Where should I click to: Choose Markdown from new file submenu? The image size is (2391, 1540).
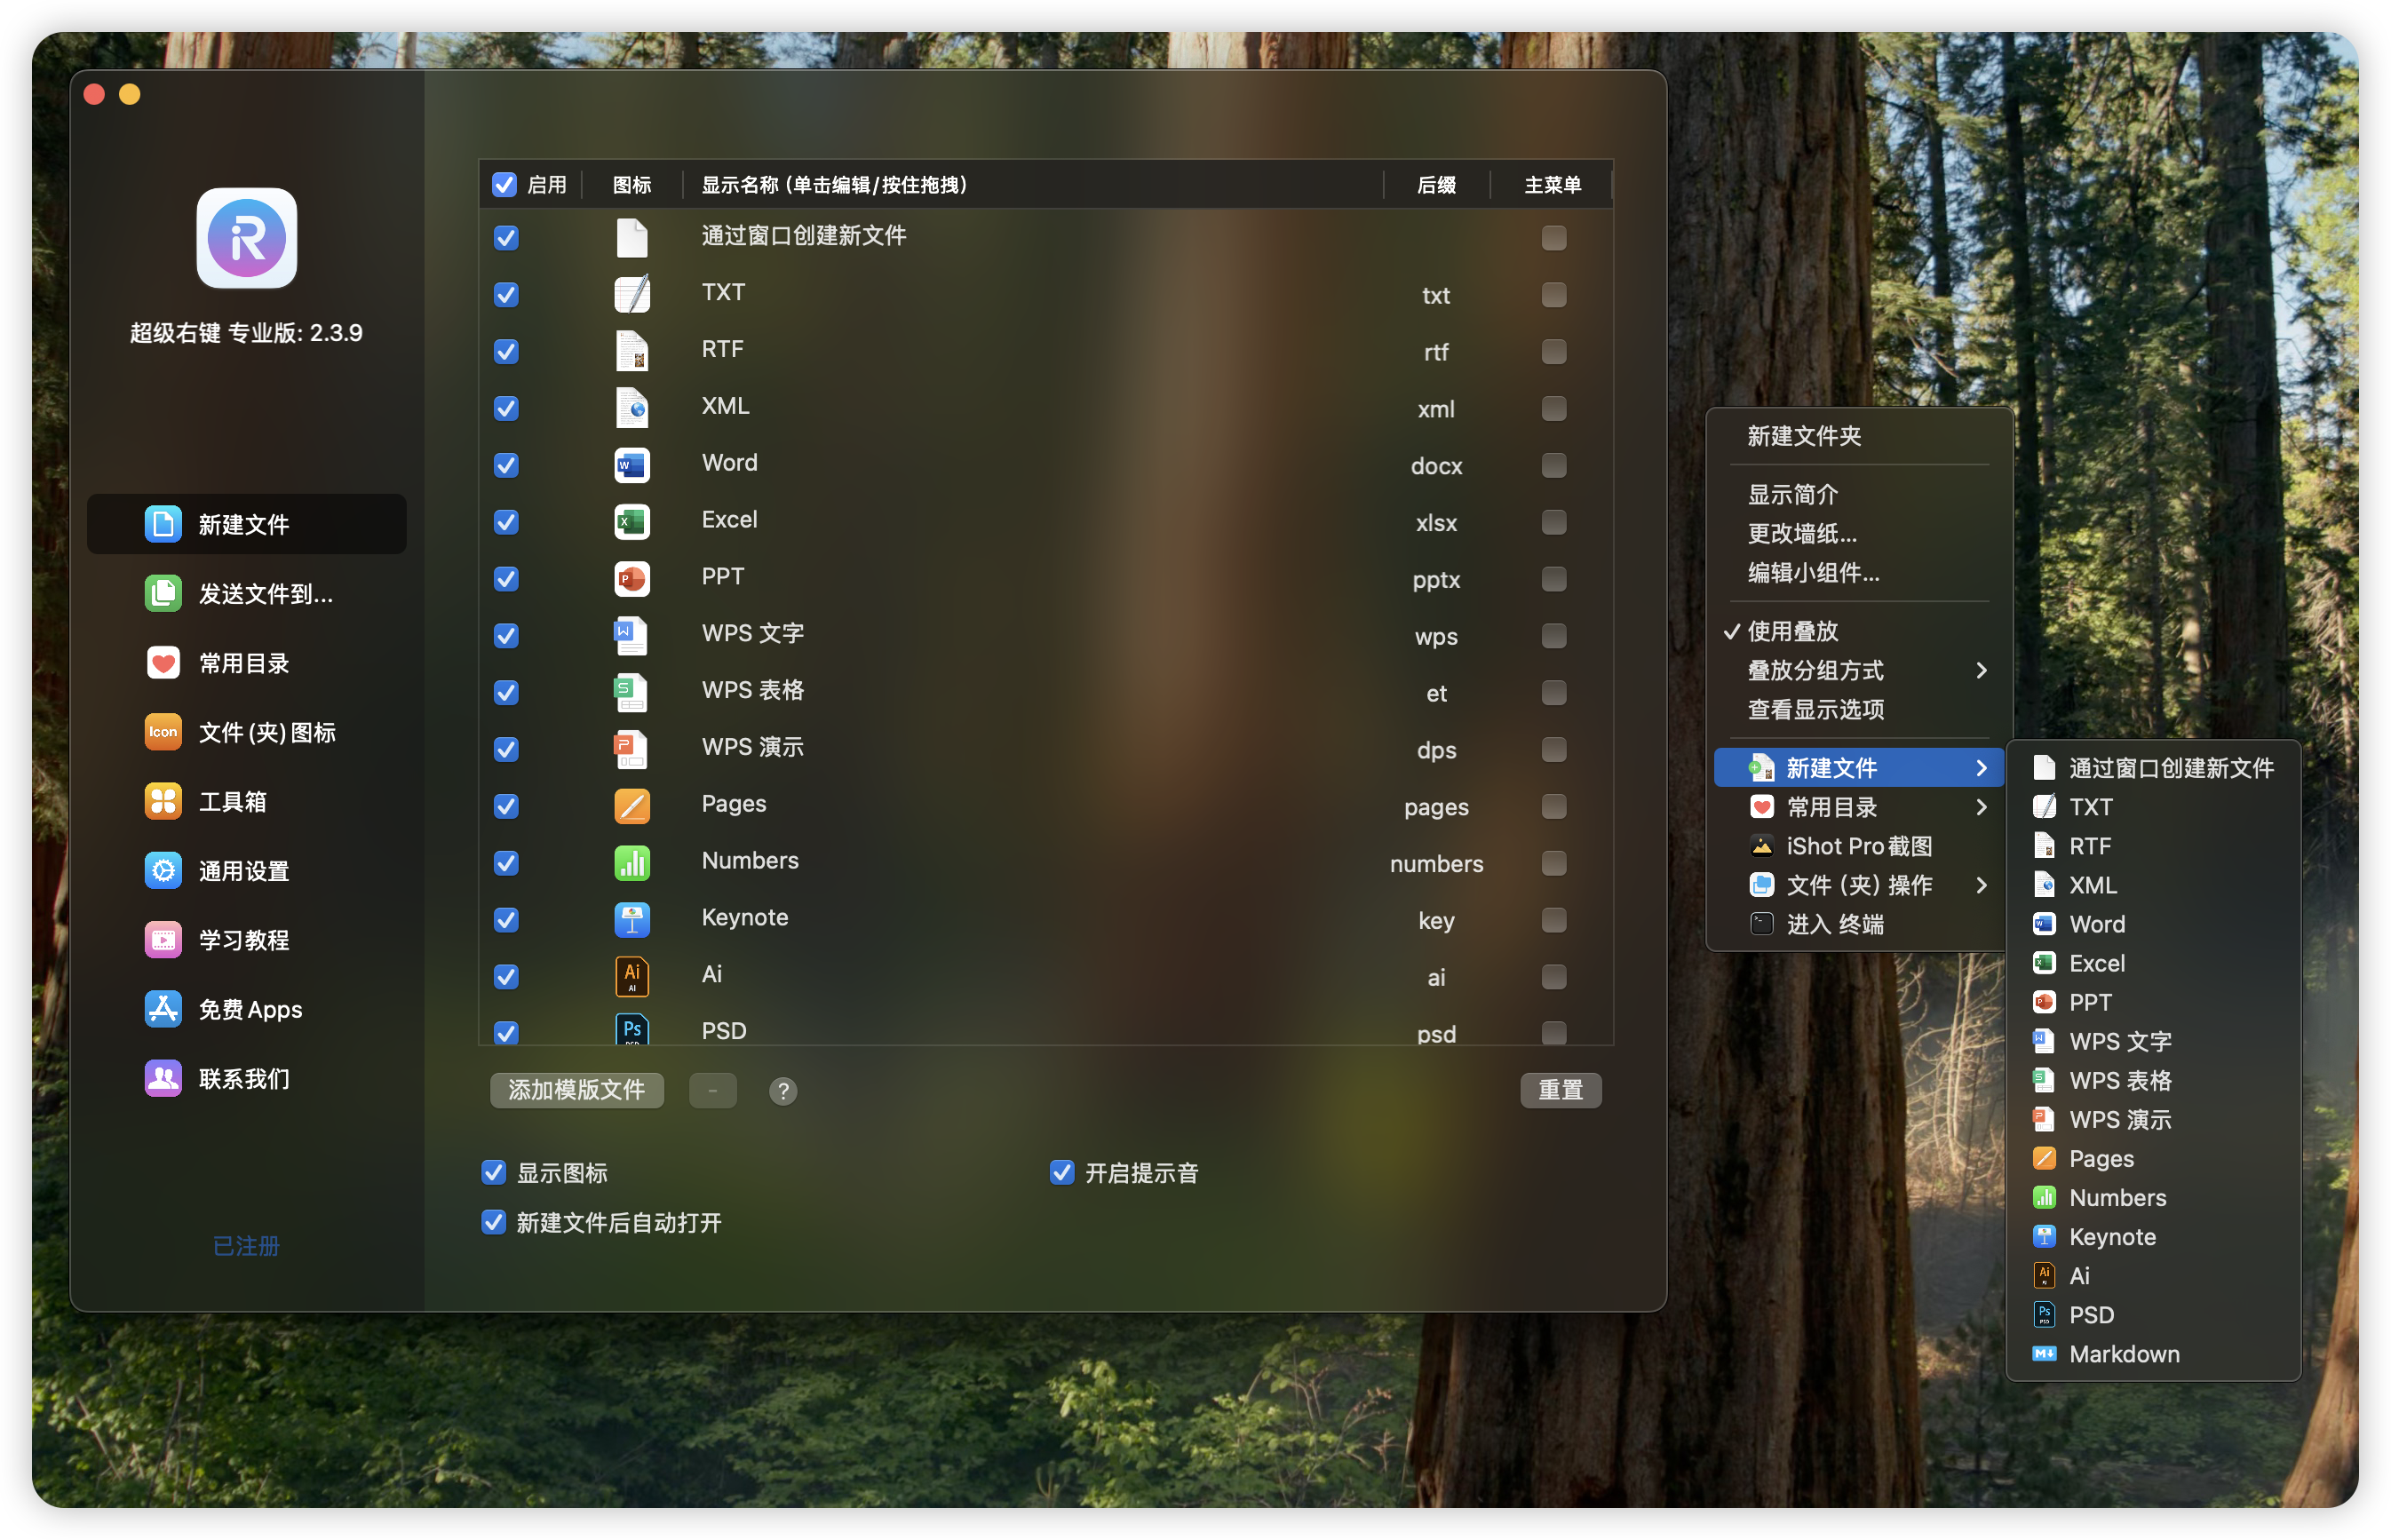[2123, 1354]
